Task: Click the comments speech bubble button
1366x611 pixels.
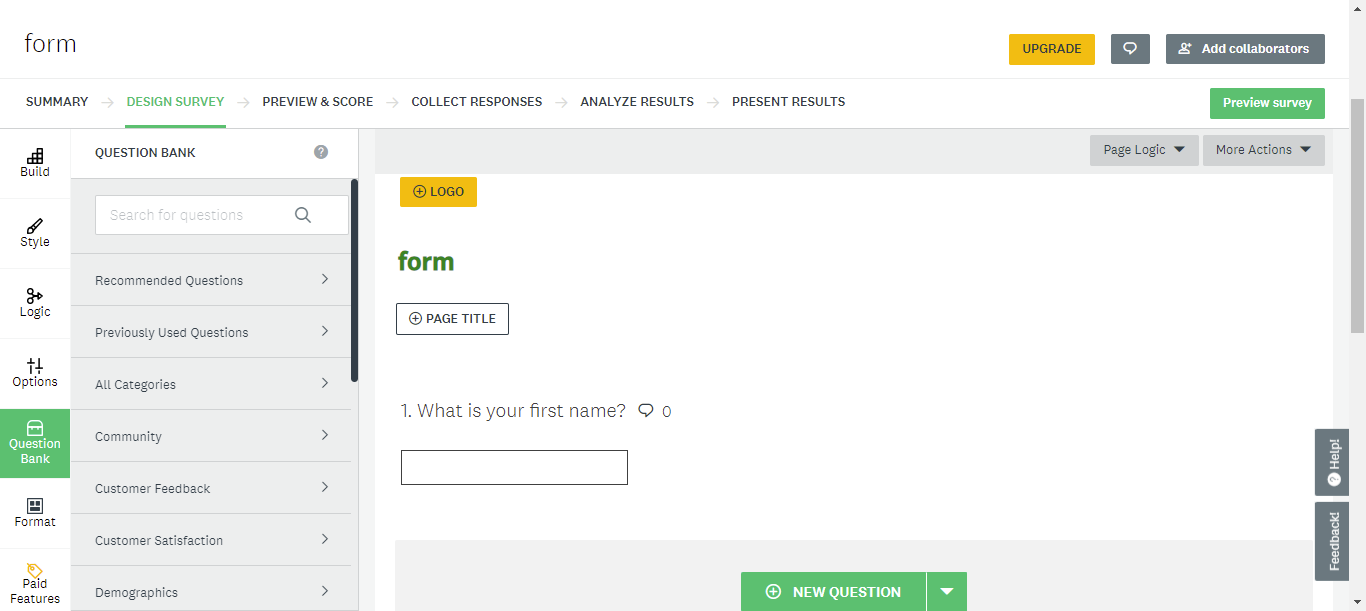Action: (x=1130, y=49)
